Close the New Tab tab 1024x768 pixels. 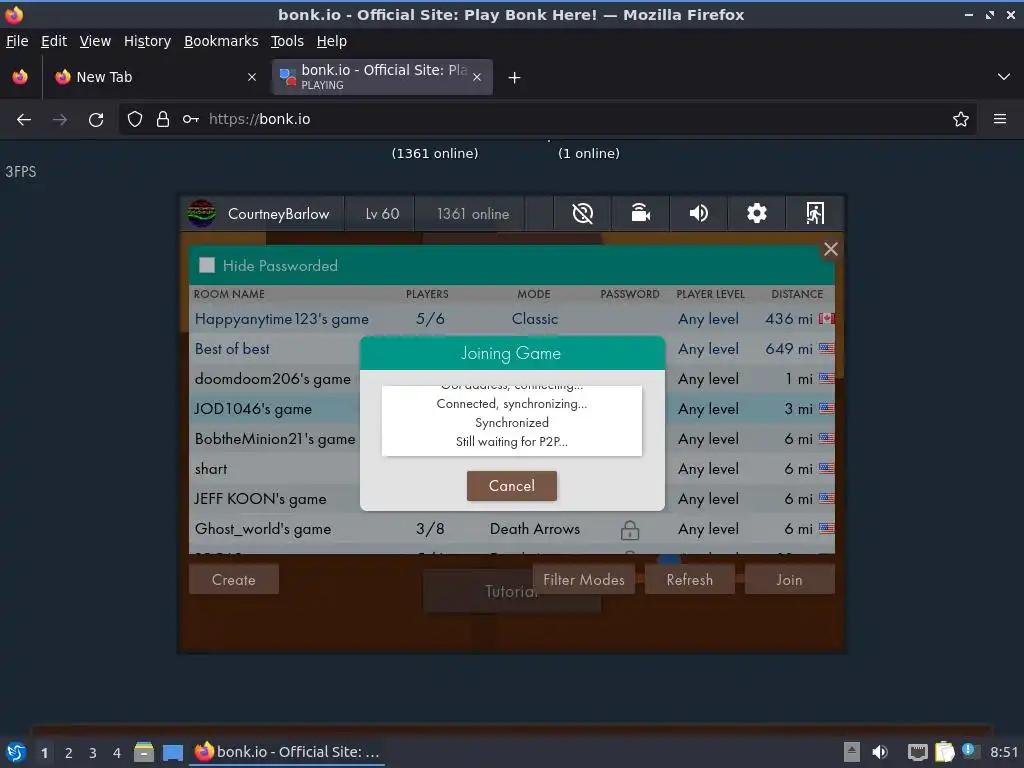pyautogui.click(x=251, y=77)
